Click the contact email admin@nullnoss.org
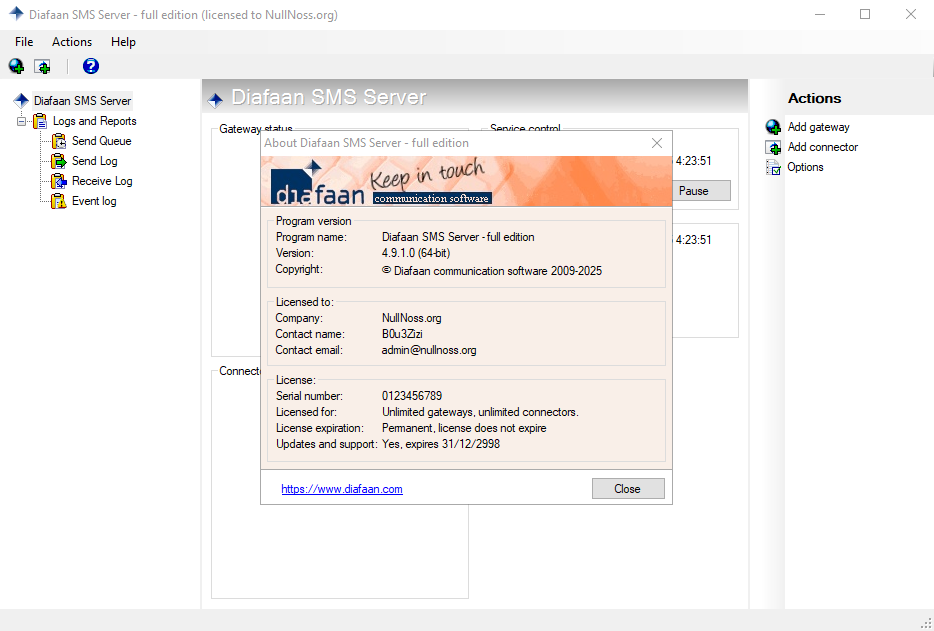934x631 pixels. pos(429,350)
